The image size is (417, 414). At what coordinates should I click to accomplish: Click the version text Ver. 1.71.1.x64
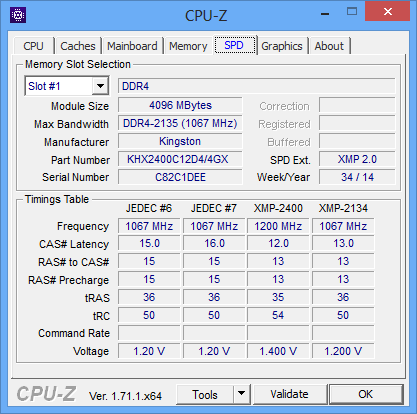point(125,396)
